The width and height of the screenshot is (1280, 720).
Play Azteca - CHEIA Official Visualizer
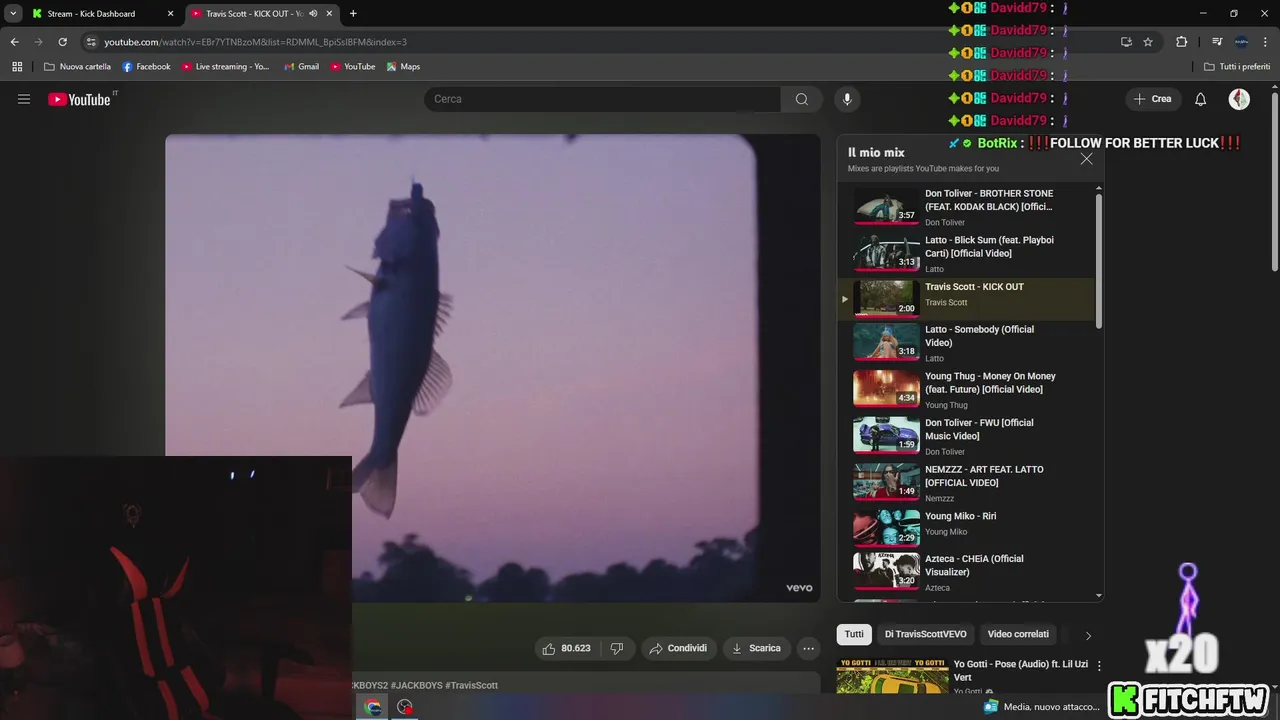point(966,572)
